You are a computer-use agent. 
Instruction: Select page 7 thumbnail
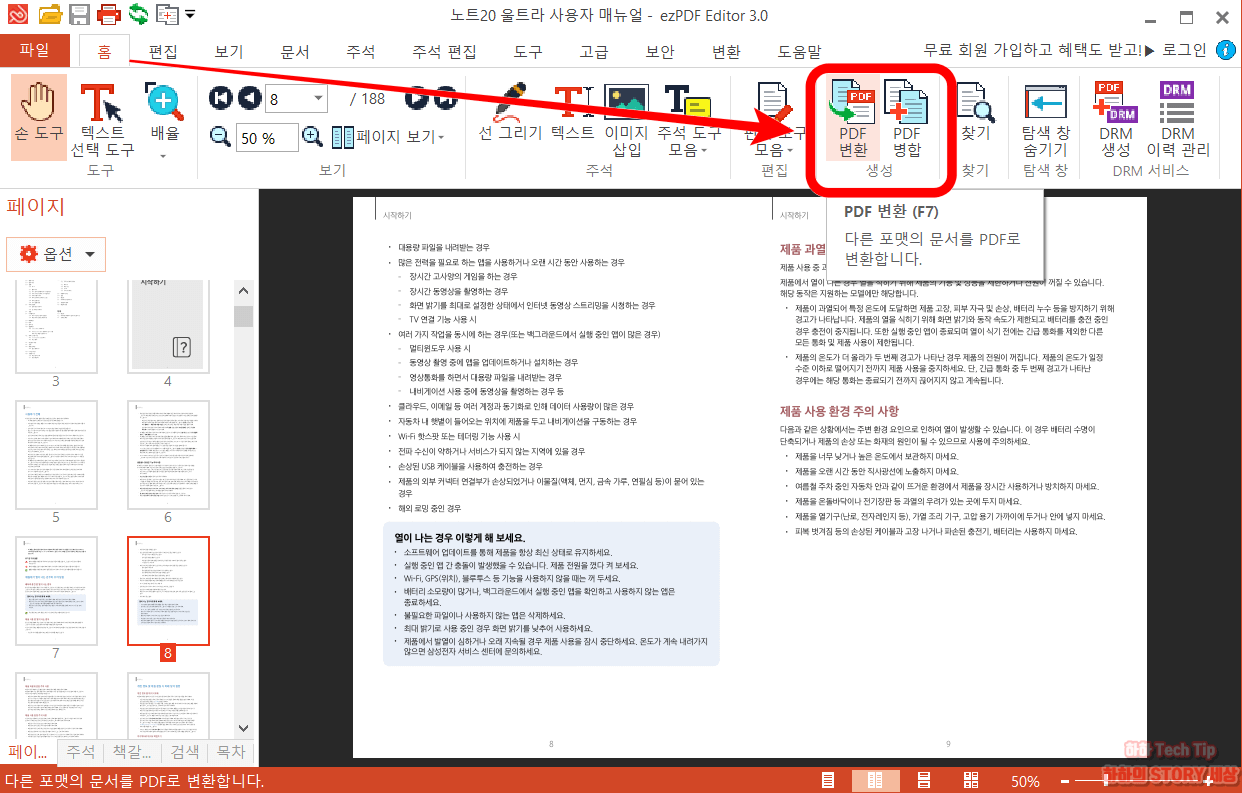[x=56, y=589]
